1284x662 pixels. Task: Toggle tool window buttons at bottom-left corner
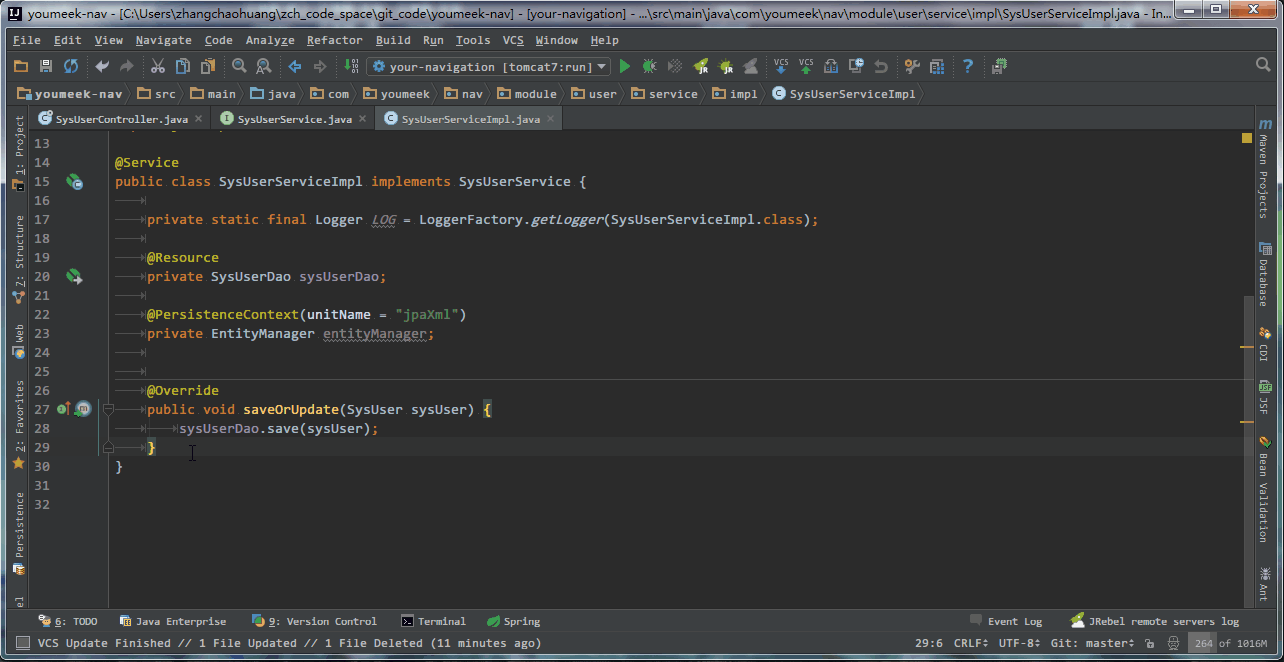(20, 643)
